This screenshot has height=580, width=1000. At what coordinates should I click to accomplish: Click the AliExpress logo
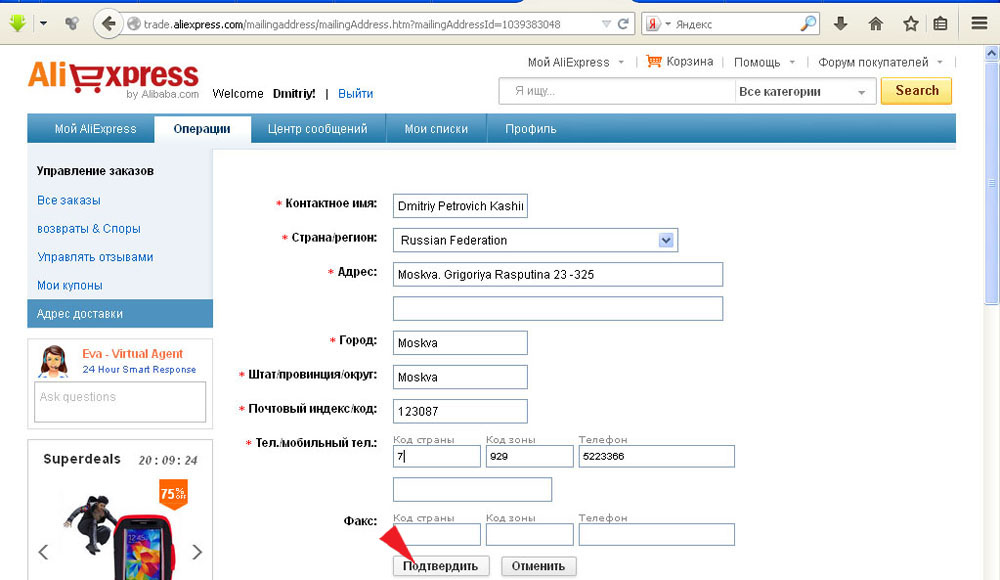click(113, 78)
